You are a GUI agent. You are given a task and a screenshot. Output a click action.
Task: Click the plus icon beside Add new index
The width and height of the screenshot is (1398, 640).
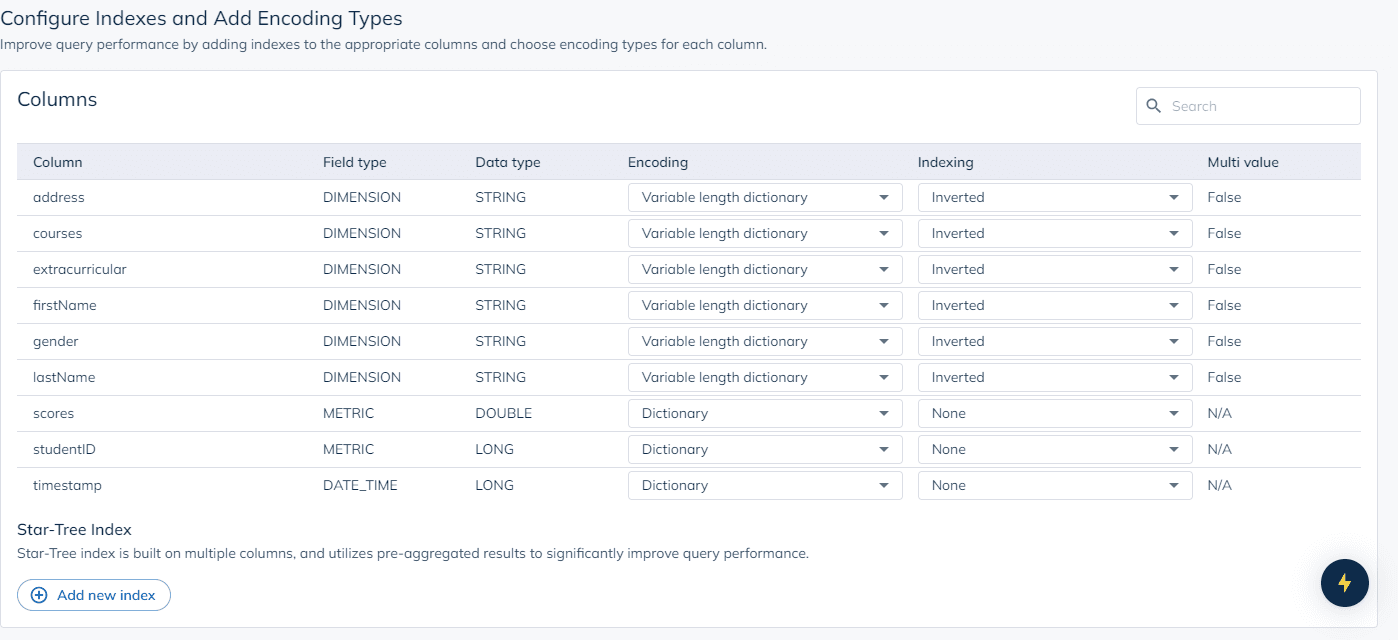(38, 595)
